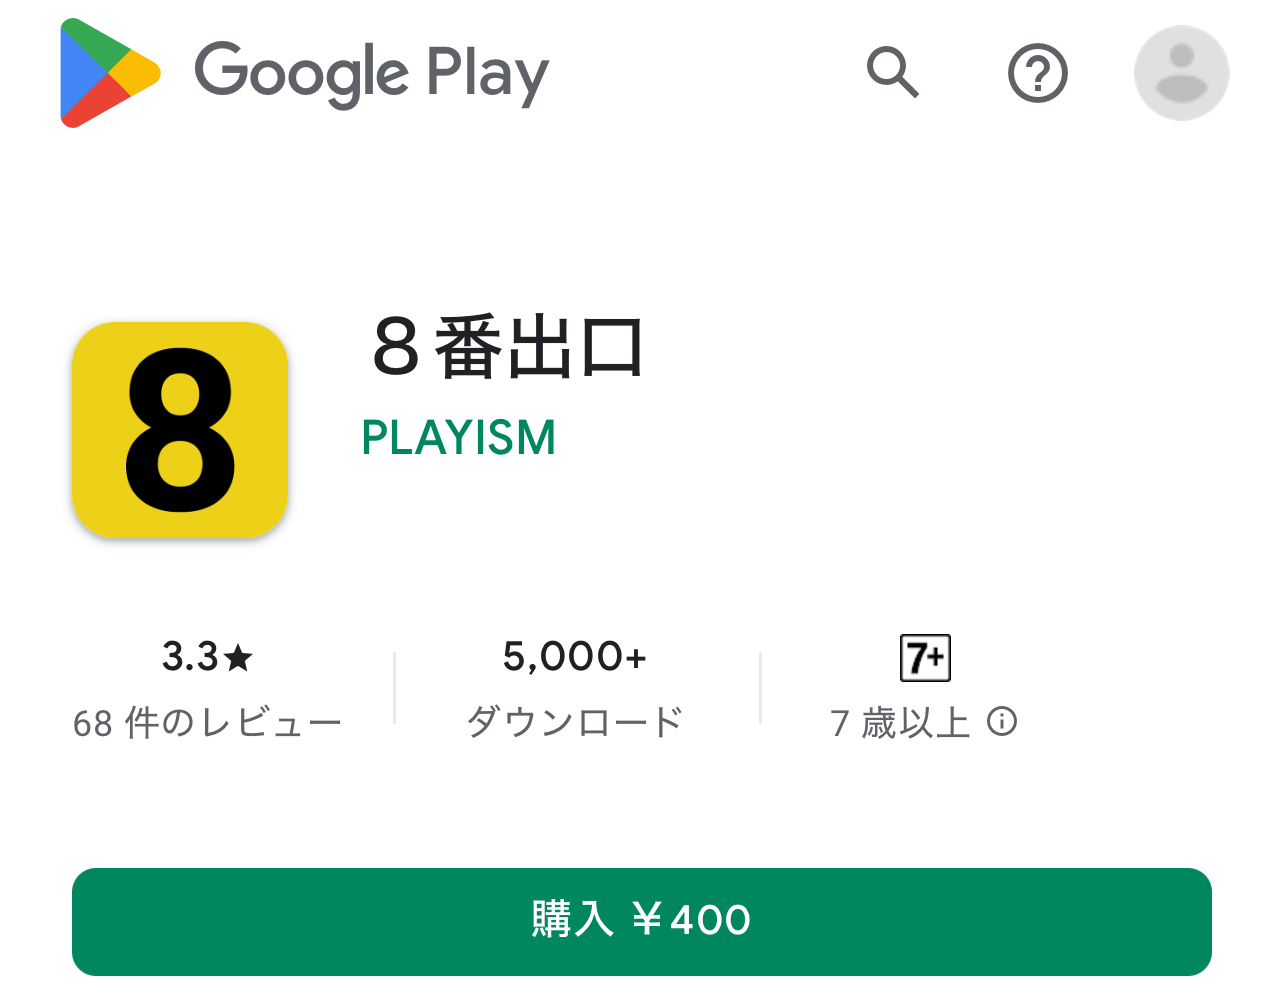This screenshot has width=1284, height=1007.
Task: Click the 7+ age rating badge
Action: [924, 657]
